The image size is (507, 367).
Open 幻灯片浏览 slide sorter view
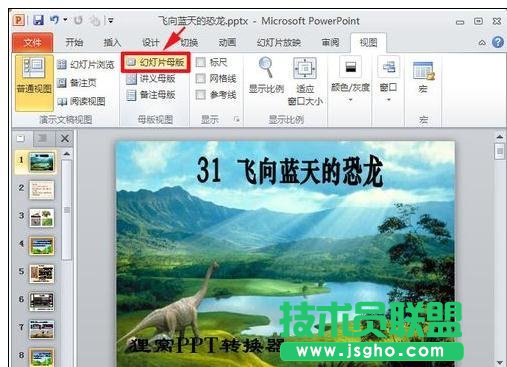tap(85, 64)
